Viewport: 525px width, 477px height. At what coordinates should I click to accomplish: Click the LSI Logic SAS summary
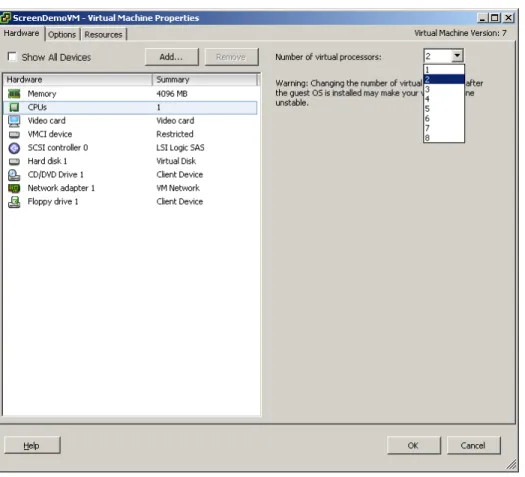(x=180, y=148)
